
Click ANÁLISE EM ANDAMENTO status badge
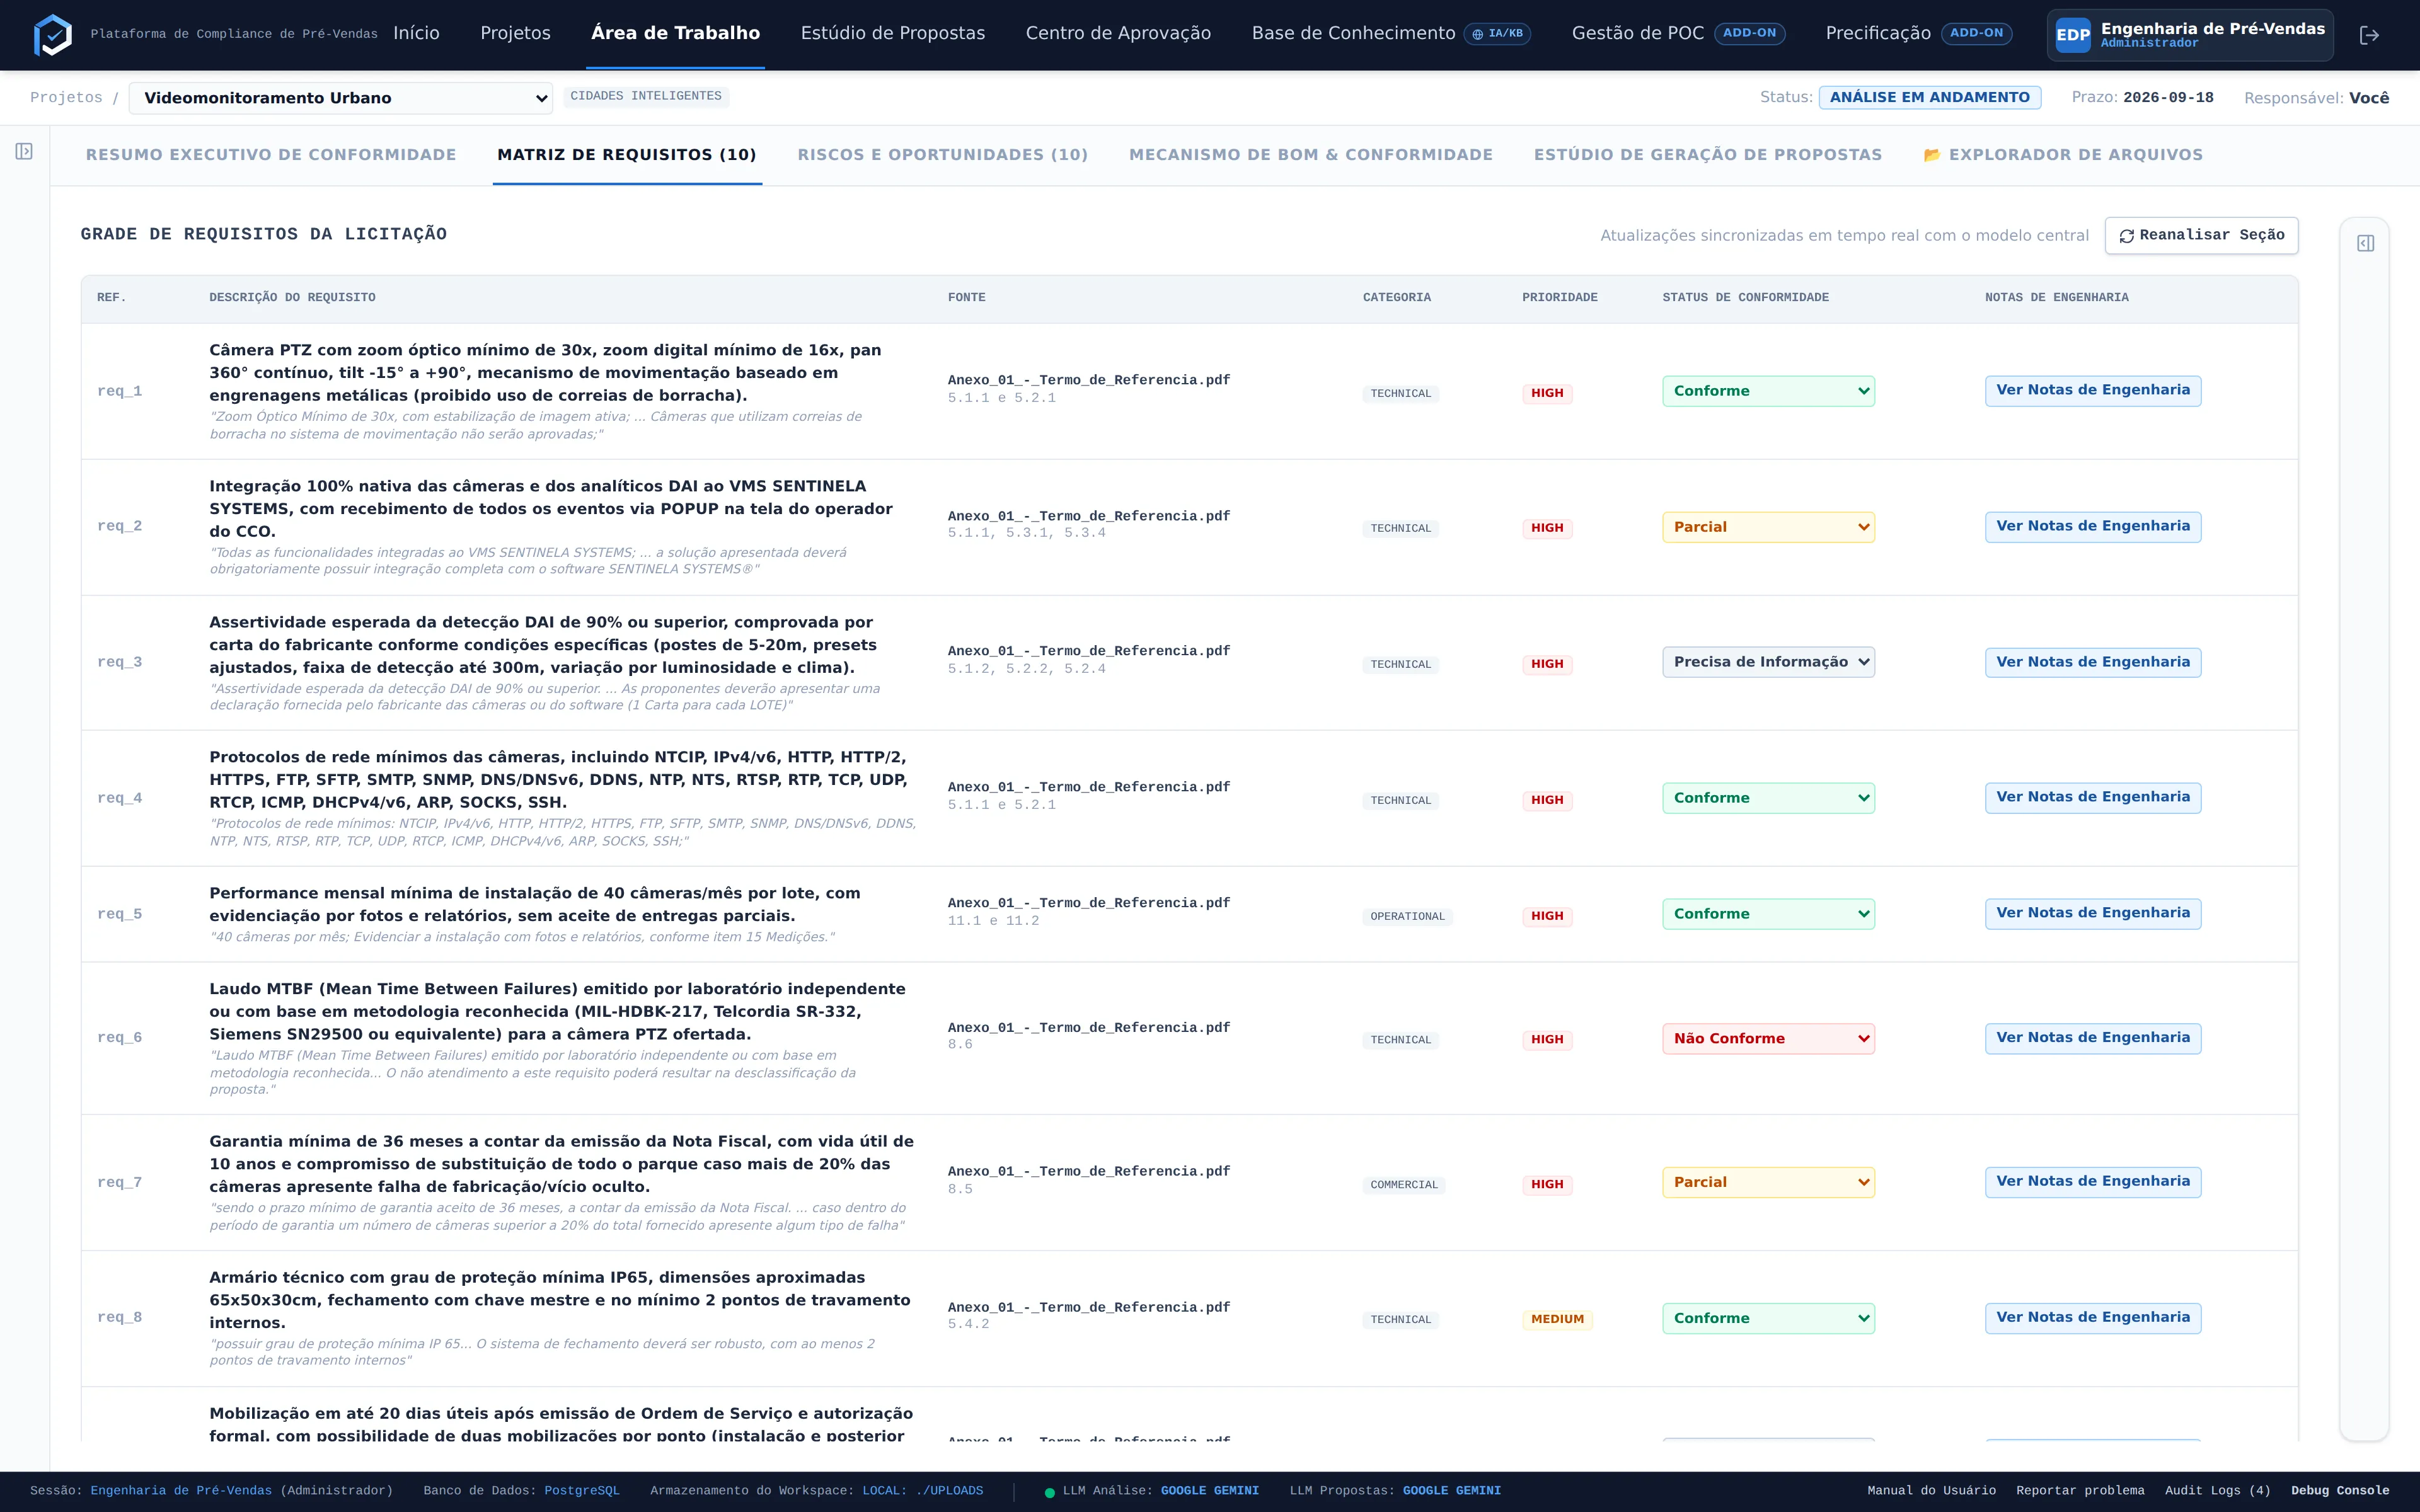1929,97
